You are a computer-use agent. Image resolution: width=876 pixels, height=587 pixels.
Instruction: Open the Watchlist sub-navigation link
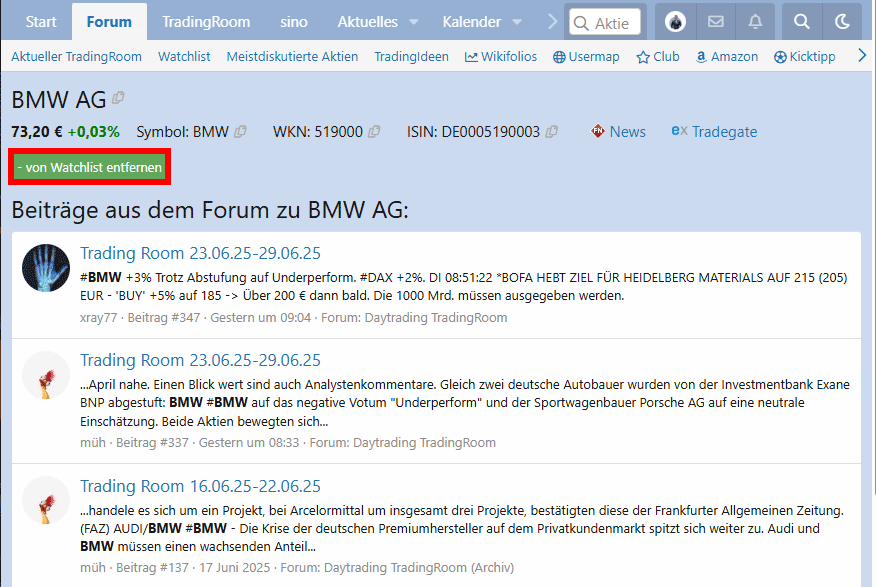[184, 56]
